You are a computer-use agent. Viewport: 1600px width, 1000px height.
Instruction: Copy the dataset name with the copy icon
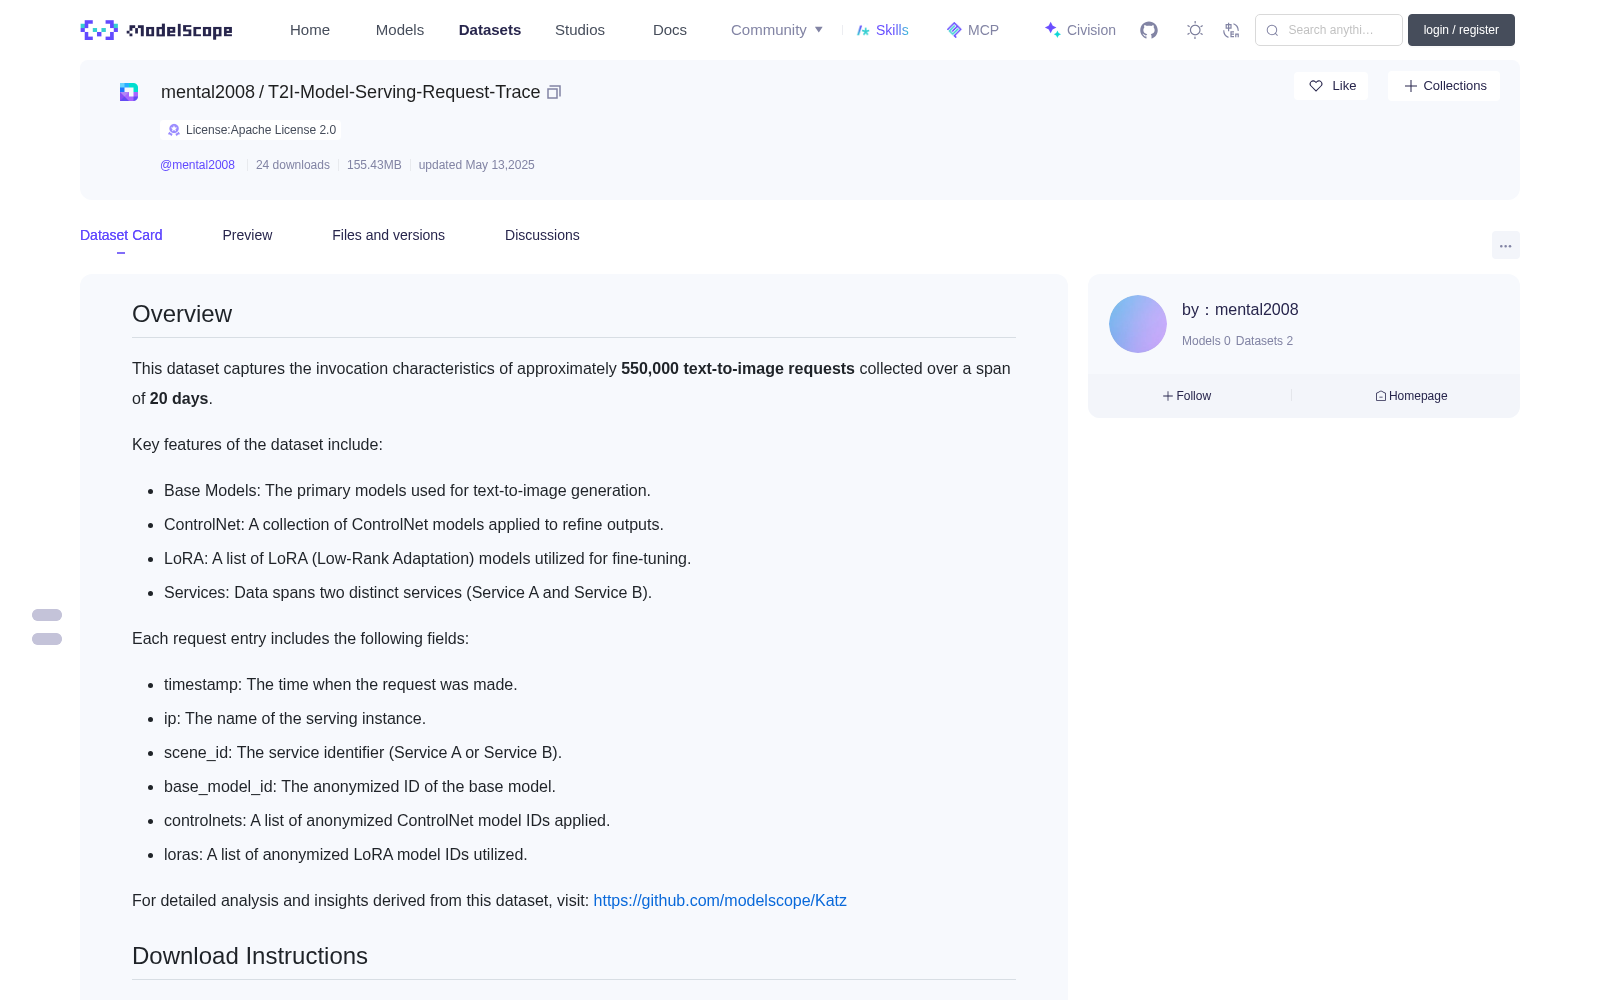pyautogui.click(x=554, y=92)
